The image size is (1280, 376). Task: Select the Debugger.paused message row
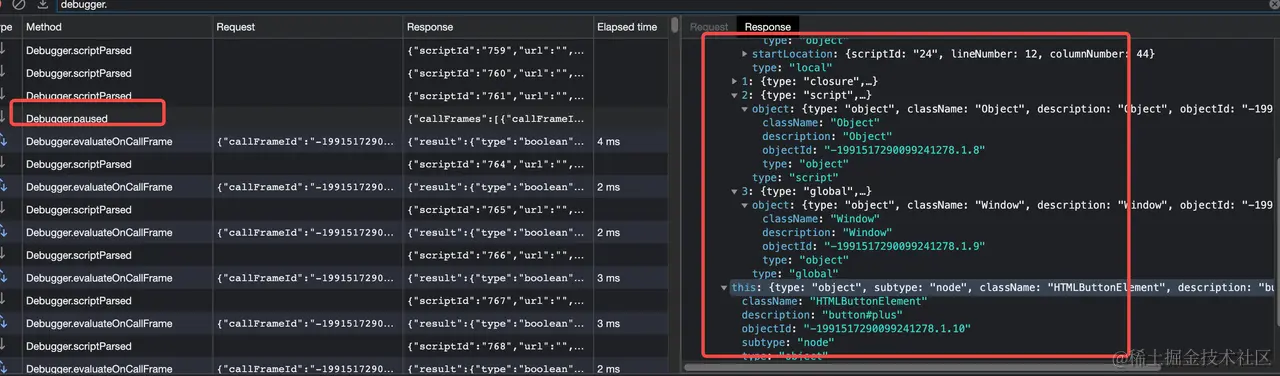[x=334, y=119]
